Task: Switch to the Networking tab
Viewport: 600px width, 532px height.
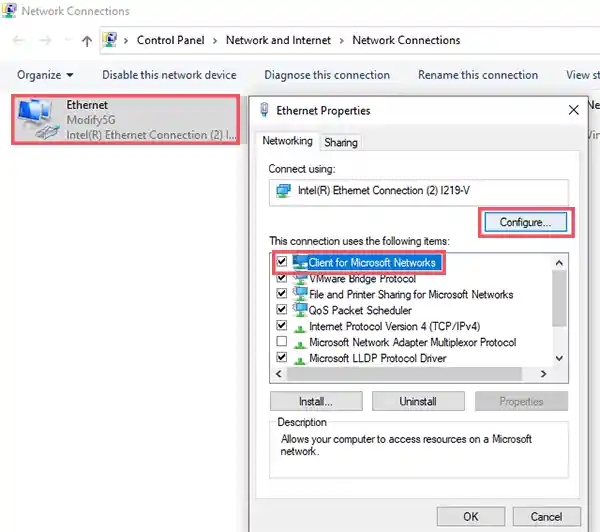Action: point(287,141)
